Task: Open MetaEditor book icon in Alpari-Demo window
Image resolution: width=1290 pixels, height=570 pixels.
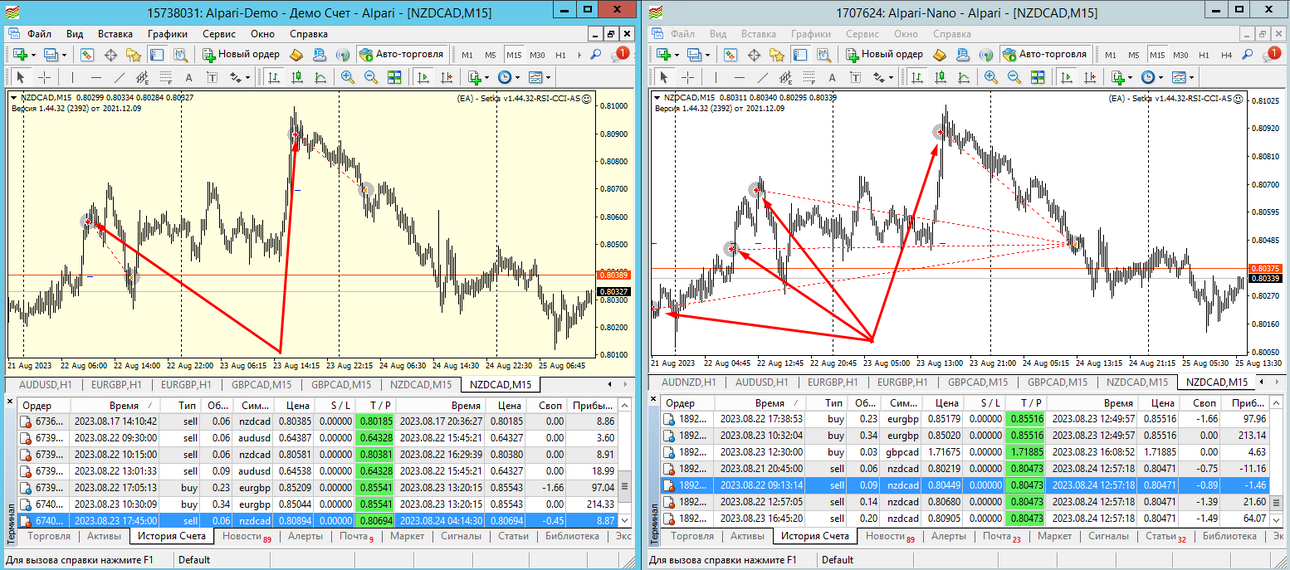Action: (x=296, y=54)
